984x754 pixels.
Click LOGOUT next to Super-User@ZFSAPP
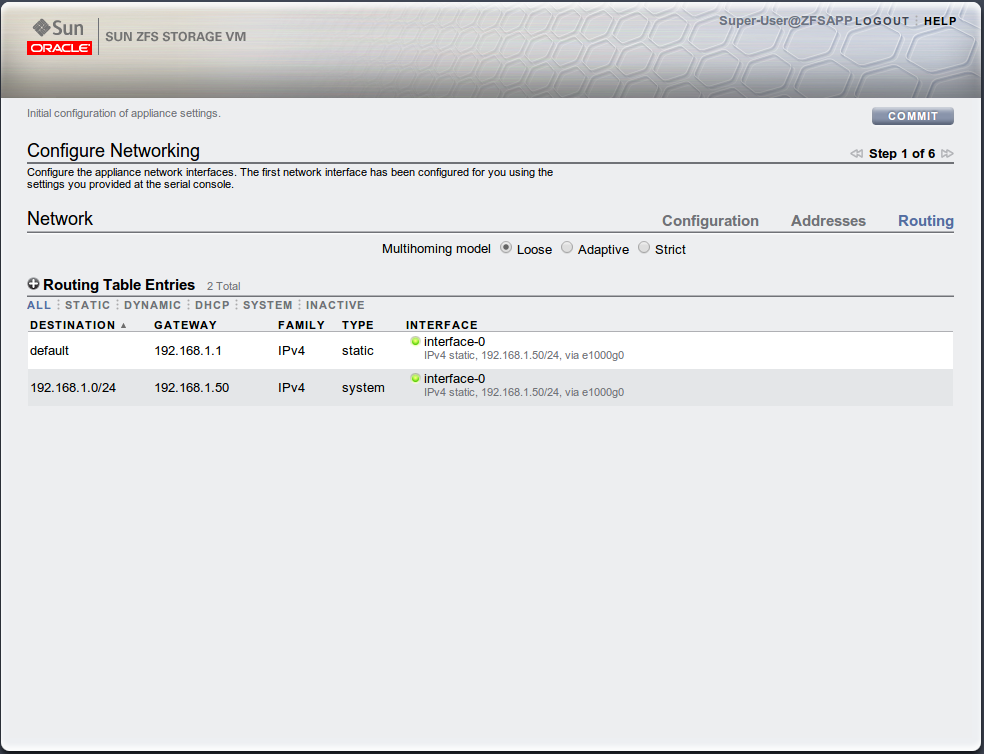pyautogui.click(x=881, y=20)
